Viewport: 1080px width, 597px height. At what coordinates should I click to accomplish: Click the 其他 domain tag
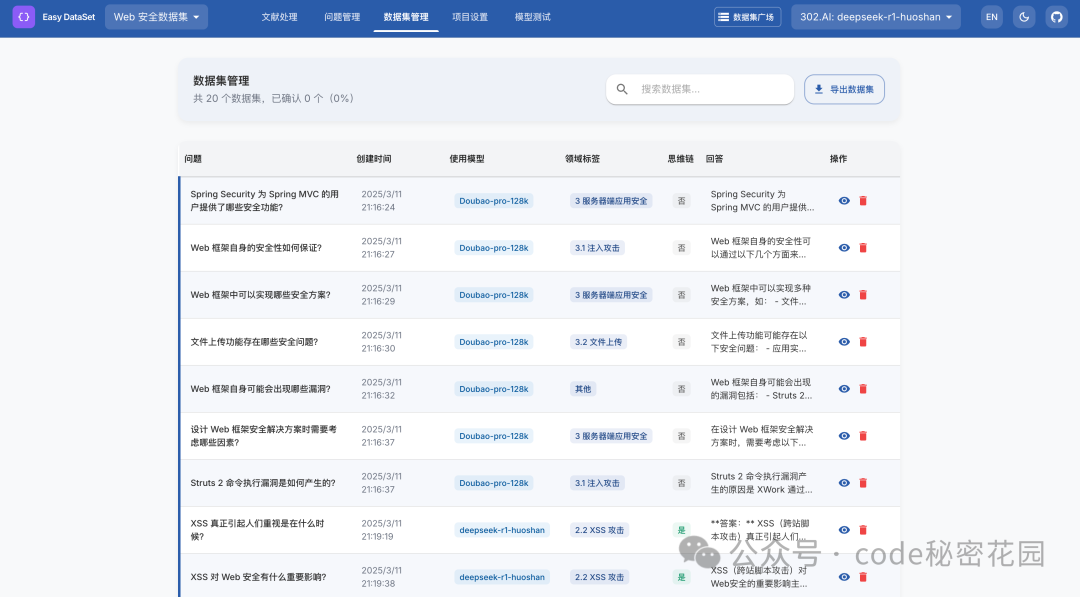coord(583,389)
